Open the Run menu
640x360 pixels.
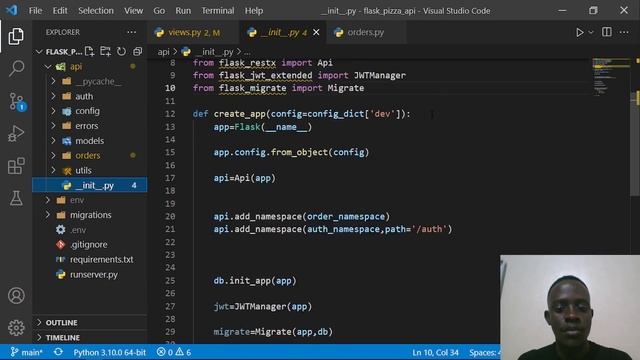coord(183,11)
